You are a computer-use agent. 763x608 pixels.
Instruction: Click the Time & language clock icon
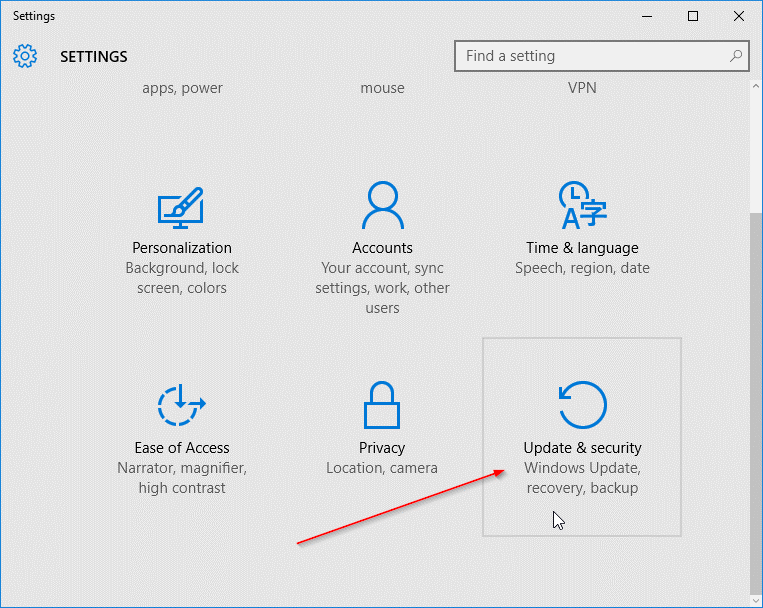pyautogui.click(x=582, y=206)
